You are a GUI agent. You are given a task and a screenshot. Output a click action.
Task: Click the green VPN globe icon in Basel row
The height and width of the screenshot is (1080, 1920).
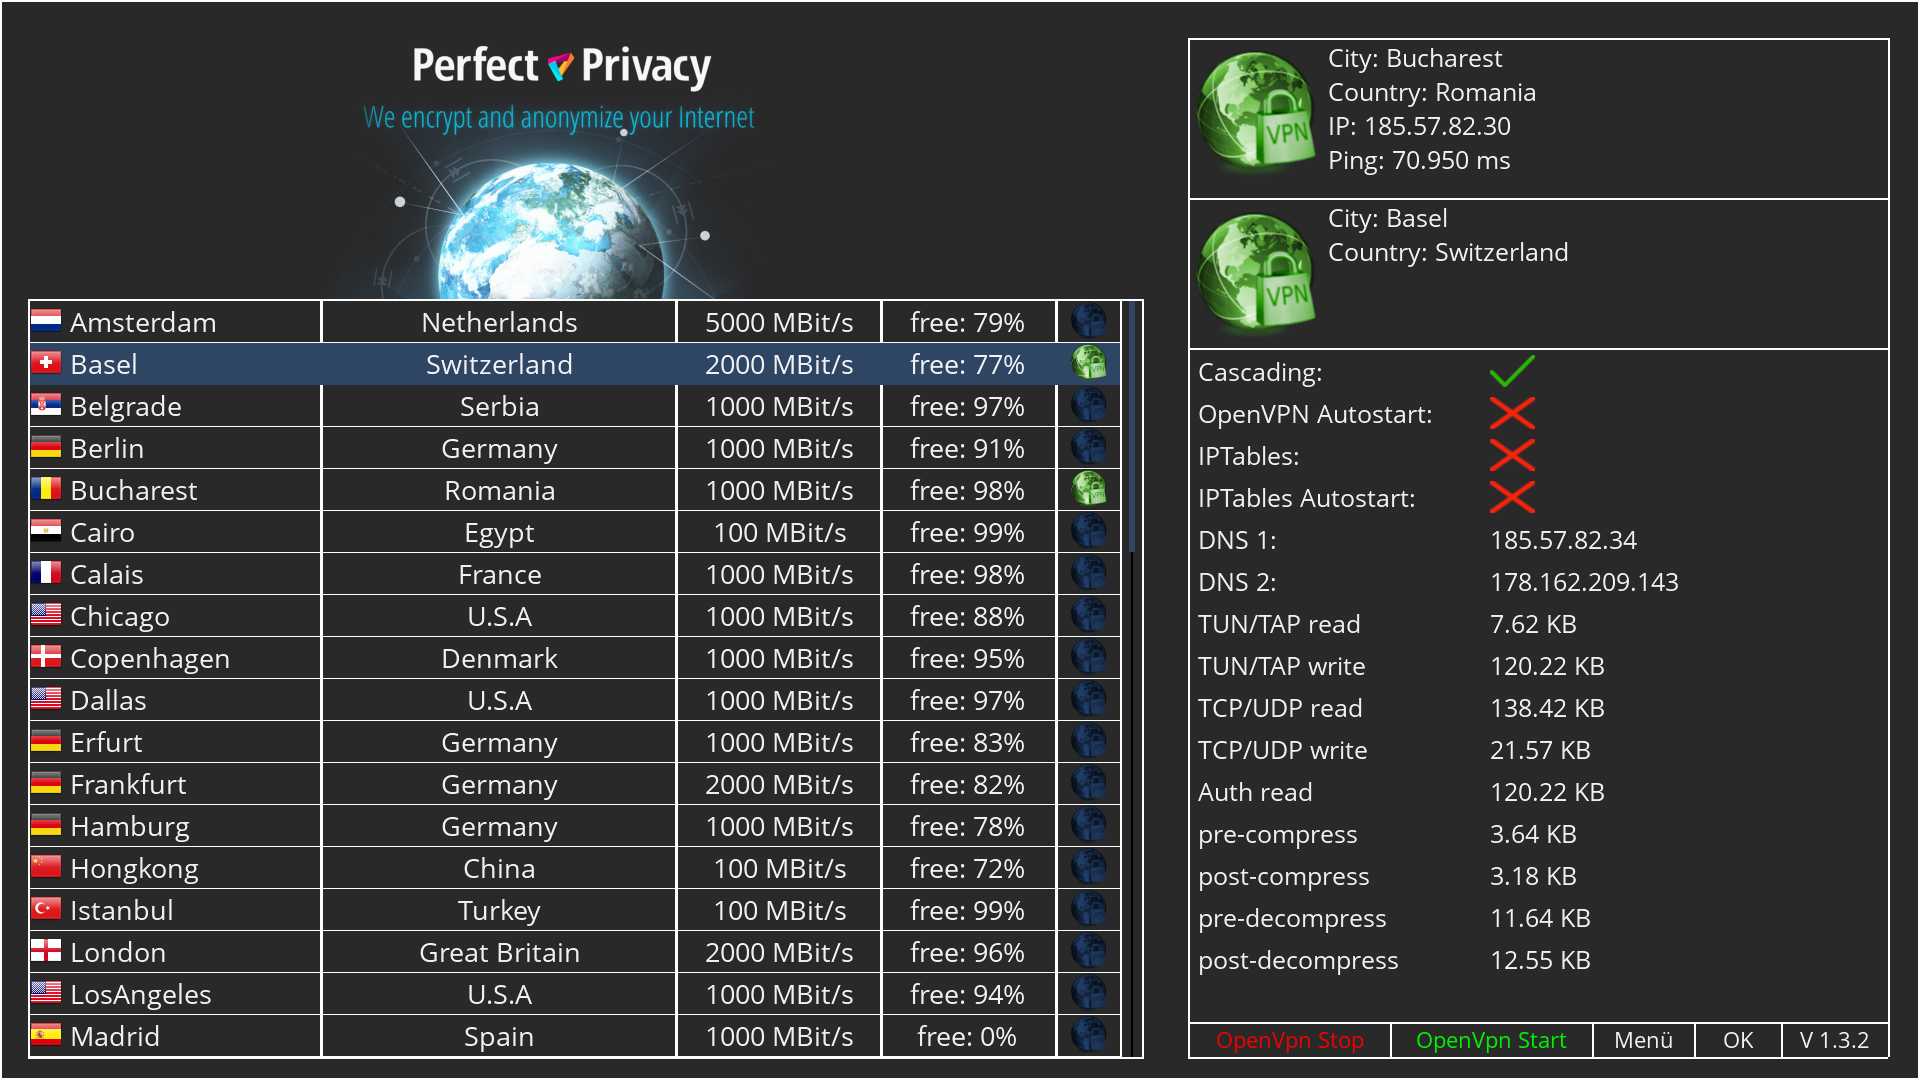(x=1088, y=363)
